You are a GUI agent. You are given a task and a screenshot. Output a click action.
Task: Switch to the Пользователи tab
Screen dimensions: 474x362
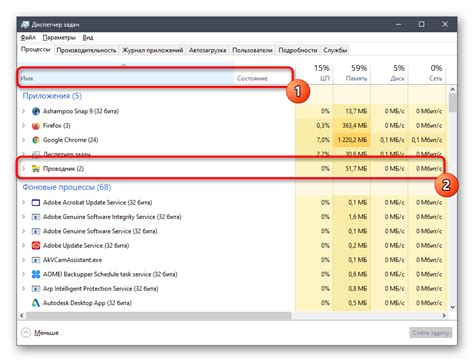click(252, 50)
